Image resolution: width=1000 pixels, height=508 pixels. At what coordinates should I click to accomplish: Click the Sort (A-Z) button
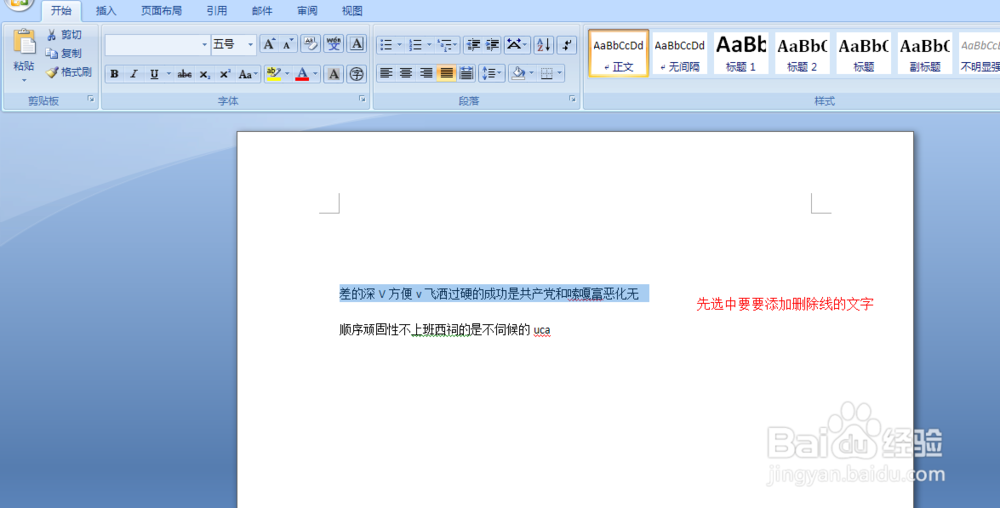coord(543,45)
